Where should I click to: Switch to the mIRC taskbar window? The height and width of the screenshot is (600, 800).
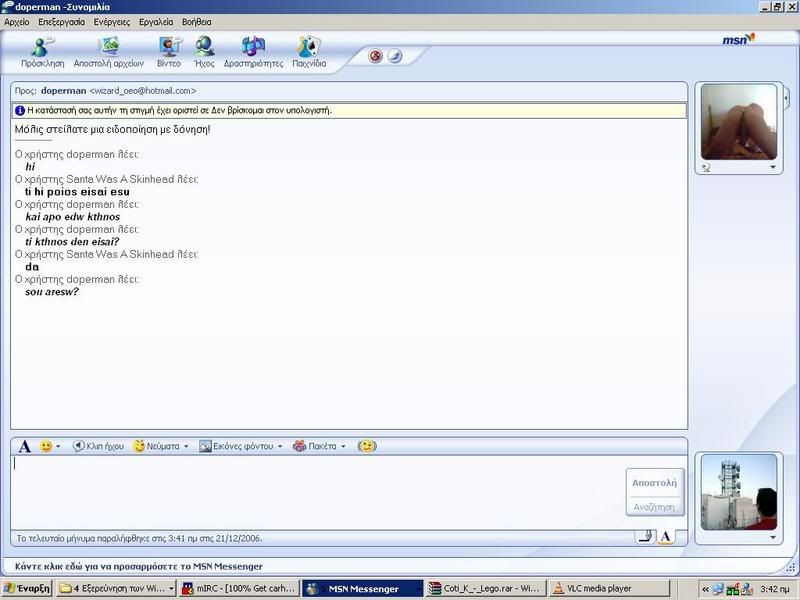tap(239, 588)
